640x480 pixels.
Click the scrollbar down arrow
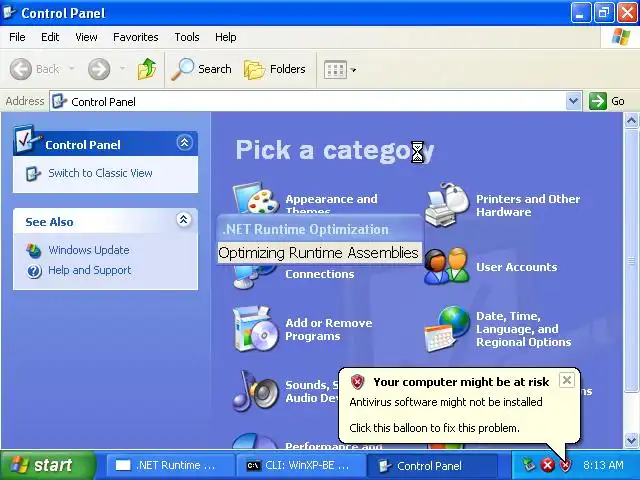pyautogui.click(x=631, y=440)
